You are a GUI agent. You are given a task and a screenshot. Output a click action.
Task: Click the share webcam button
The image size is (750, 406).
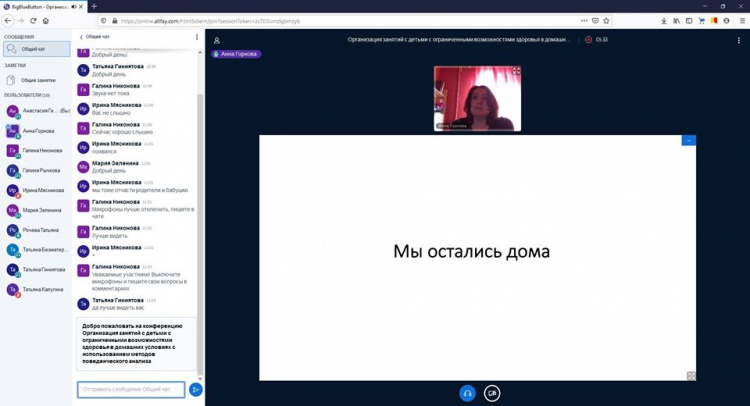(x=492, y=393)
